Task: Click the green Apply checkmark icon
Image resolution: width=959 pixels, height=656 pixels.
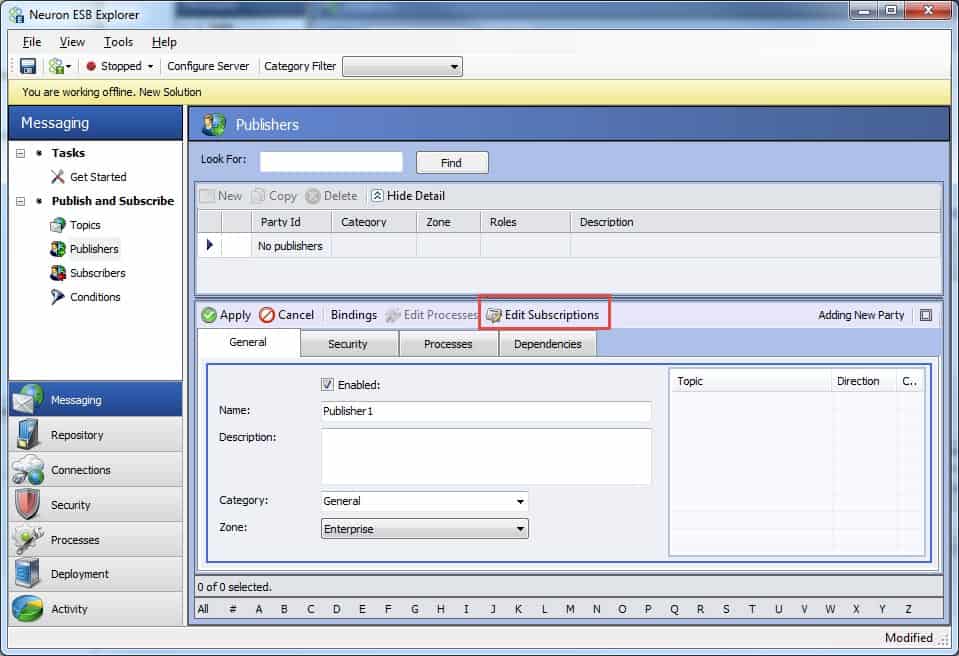Action: [209, 315]
